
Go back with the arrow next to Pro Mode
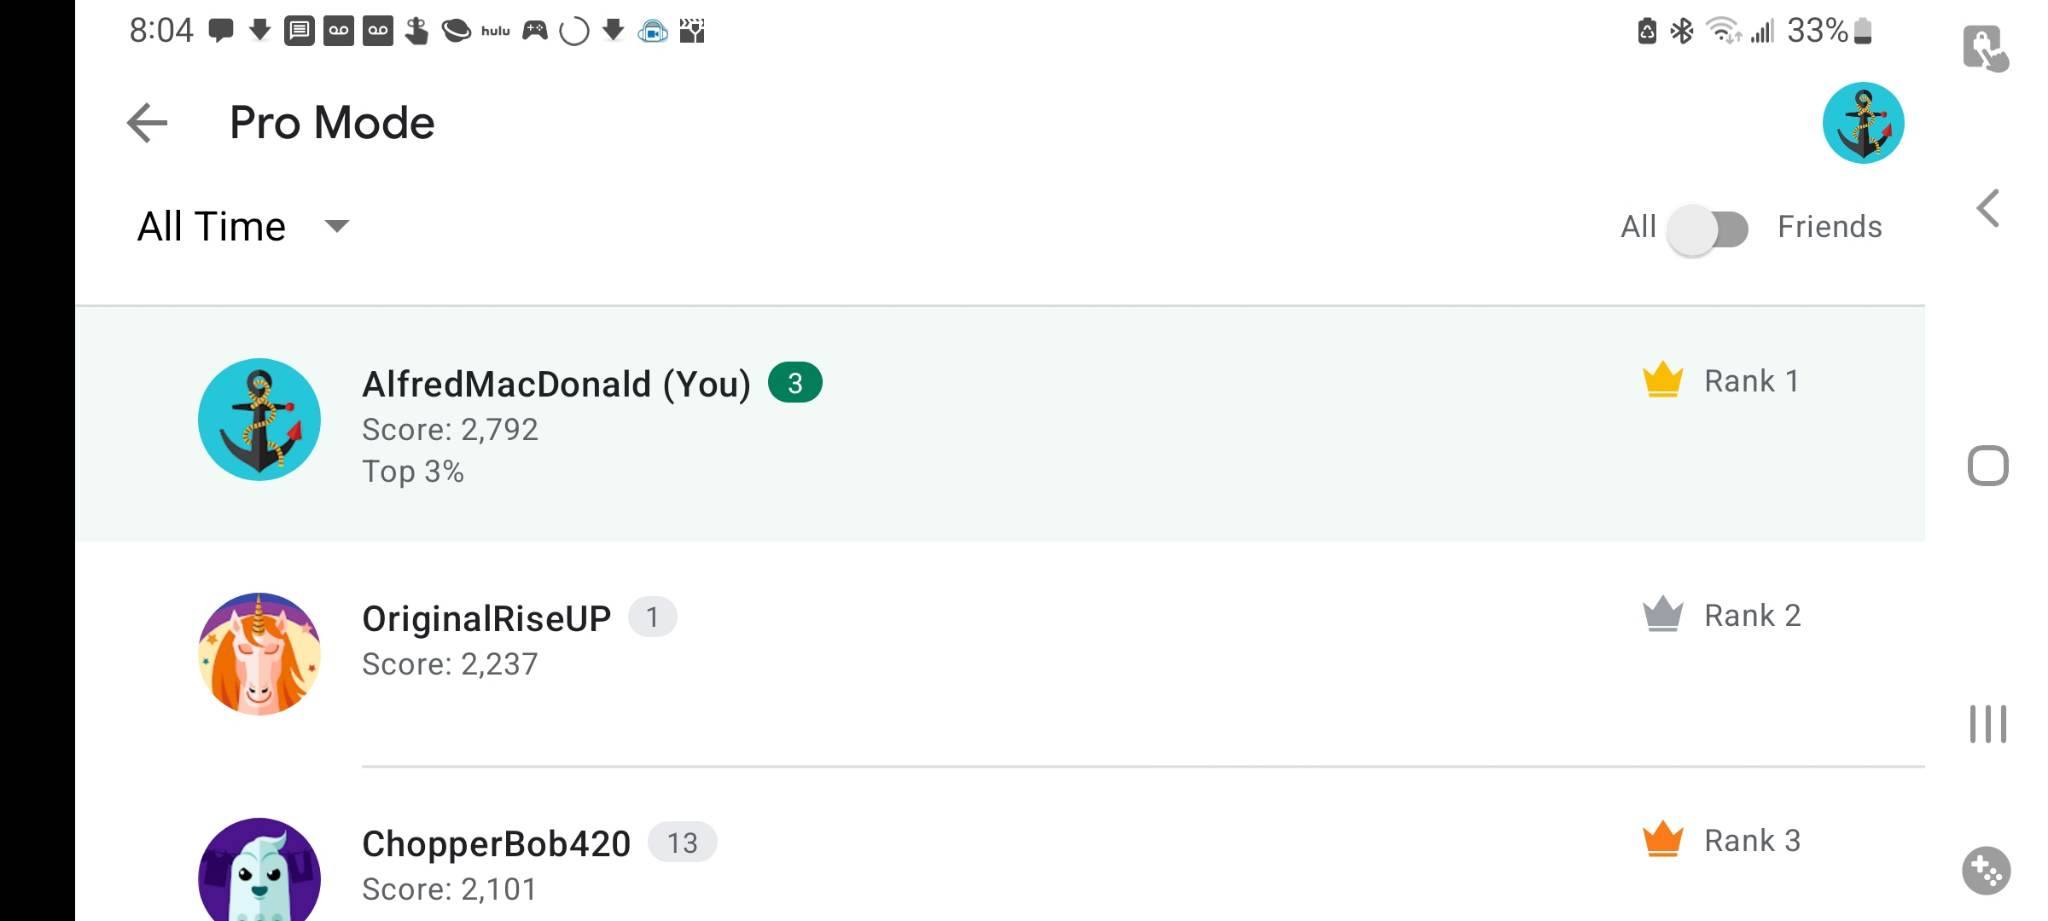[x=147, y=122]
